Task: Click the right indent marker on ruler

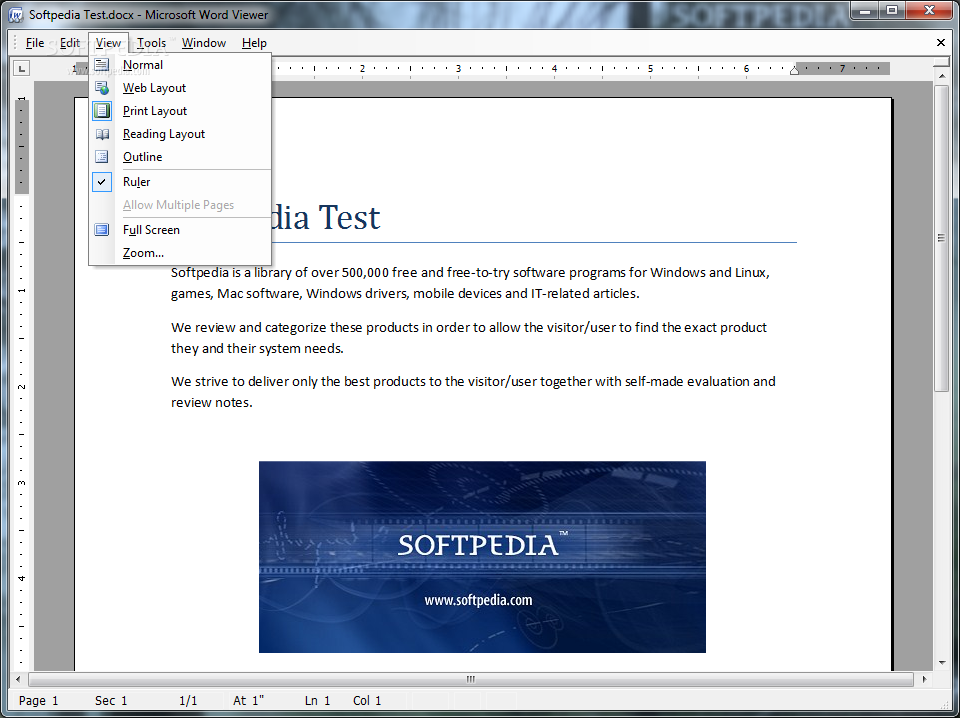Action: pos(794,70)
